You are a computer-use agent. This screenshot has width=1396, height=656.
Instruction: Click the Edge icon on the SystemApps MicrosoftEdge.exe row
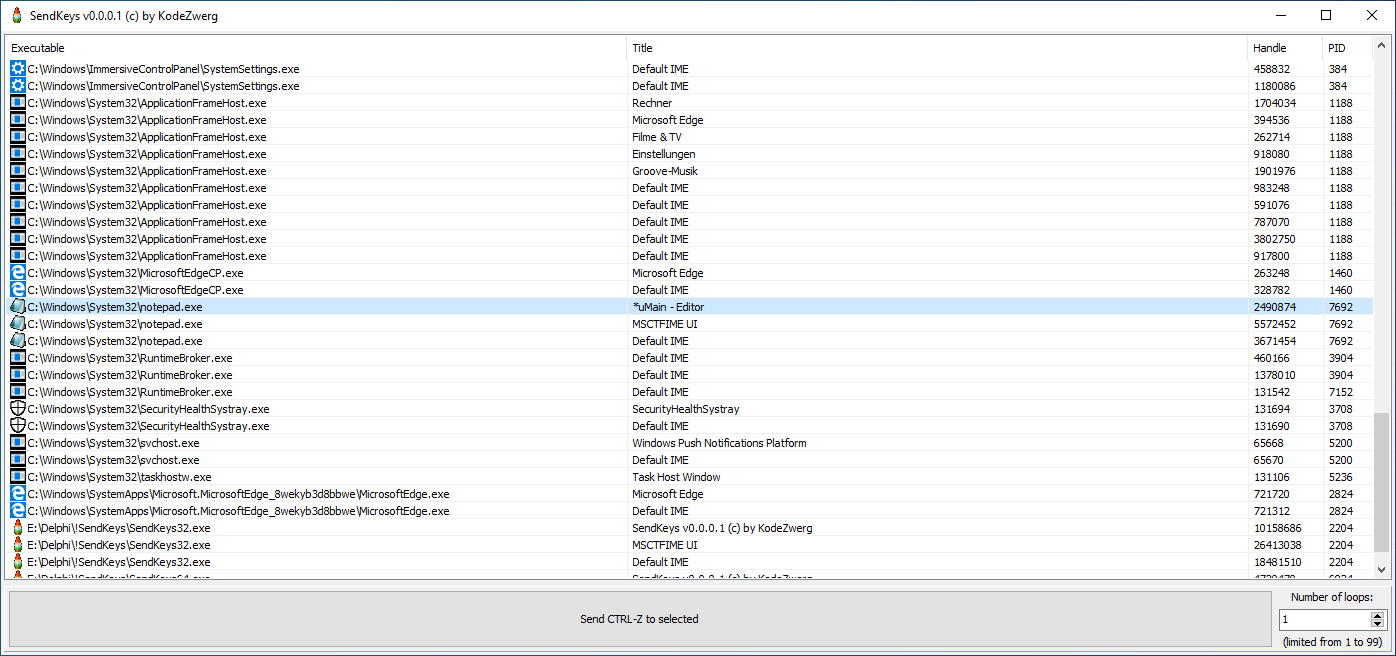pos(17,493)
